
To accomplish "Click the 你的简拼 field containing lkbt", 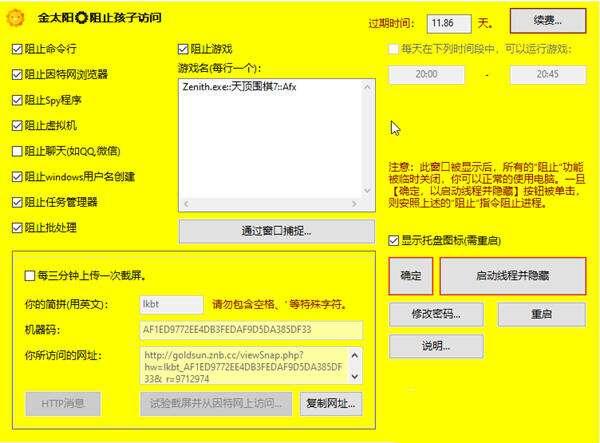I will (x=171, y=305).
